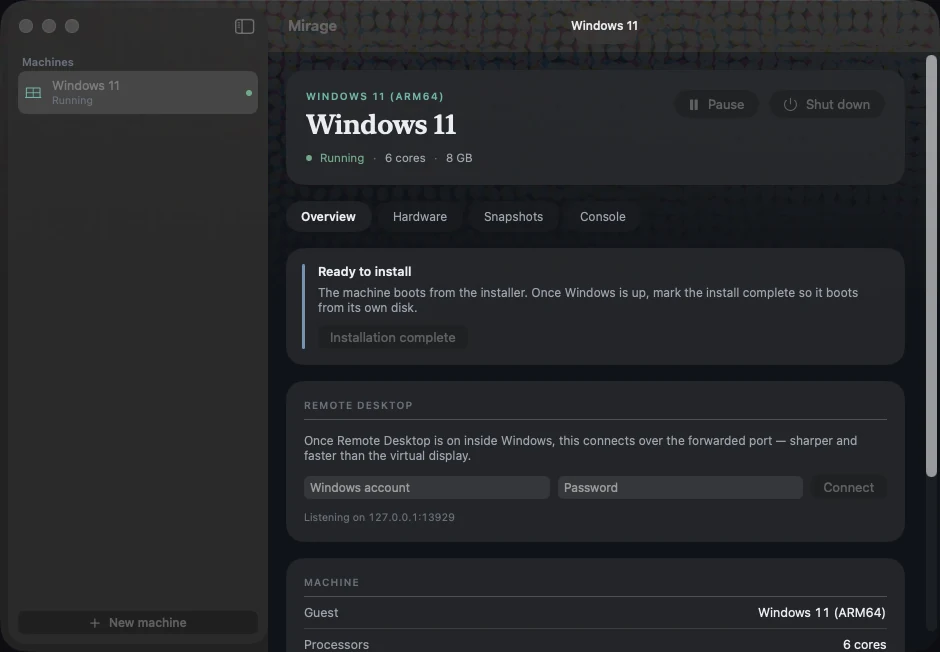
Task: Mark Installation complete
Action: 393,337
